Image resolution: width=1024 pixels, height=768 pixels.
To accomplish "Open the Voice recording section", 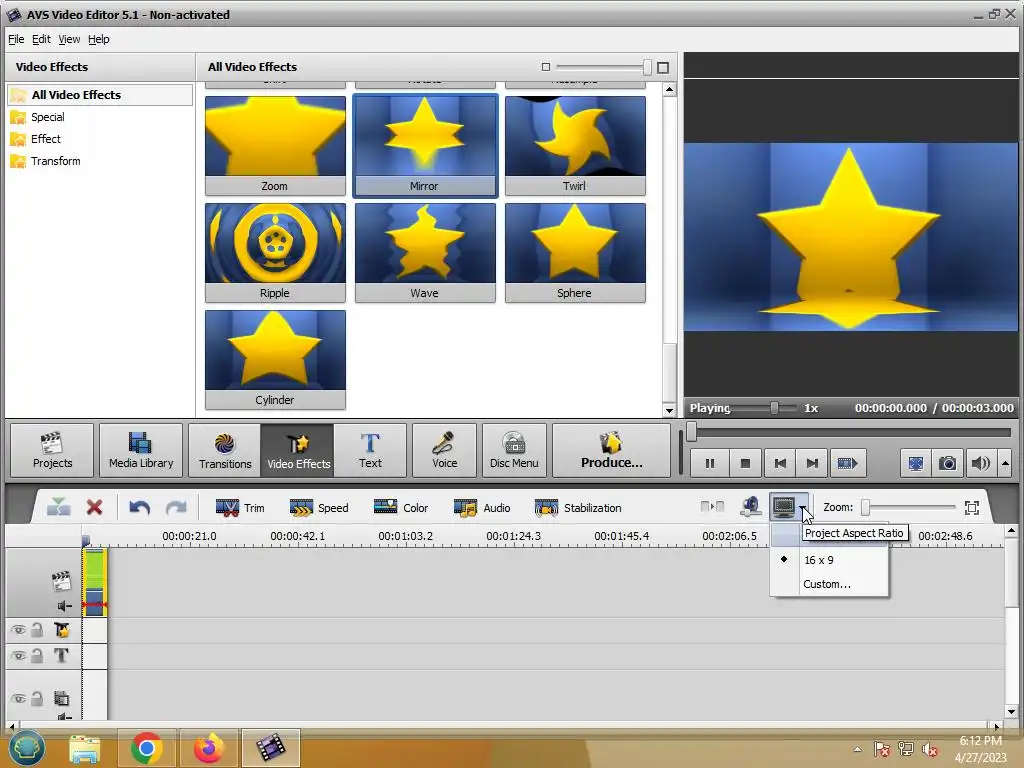I will click(444, 450).
